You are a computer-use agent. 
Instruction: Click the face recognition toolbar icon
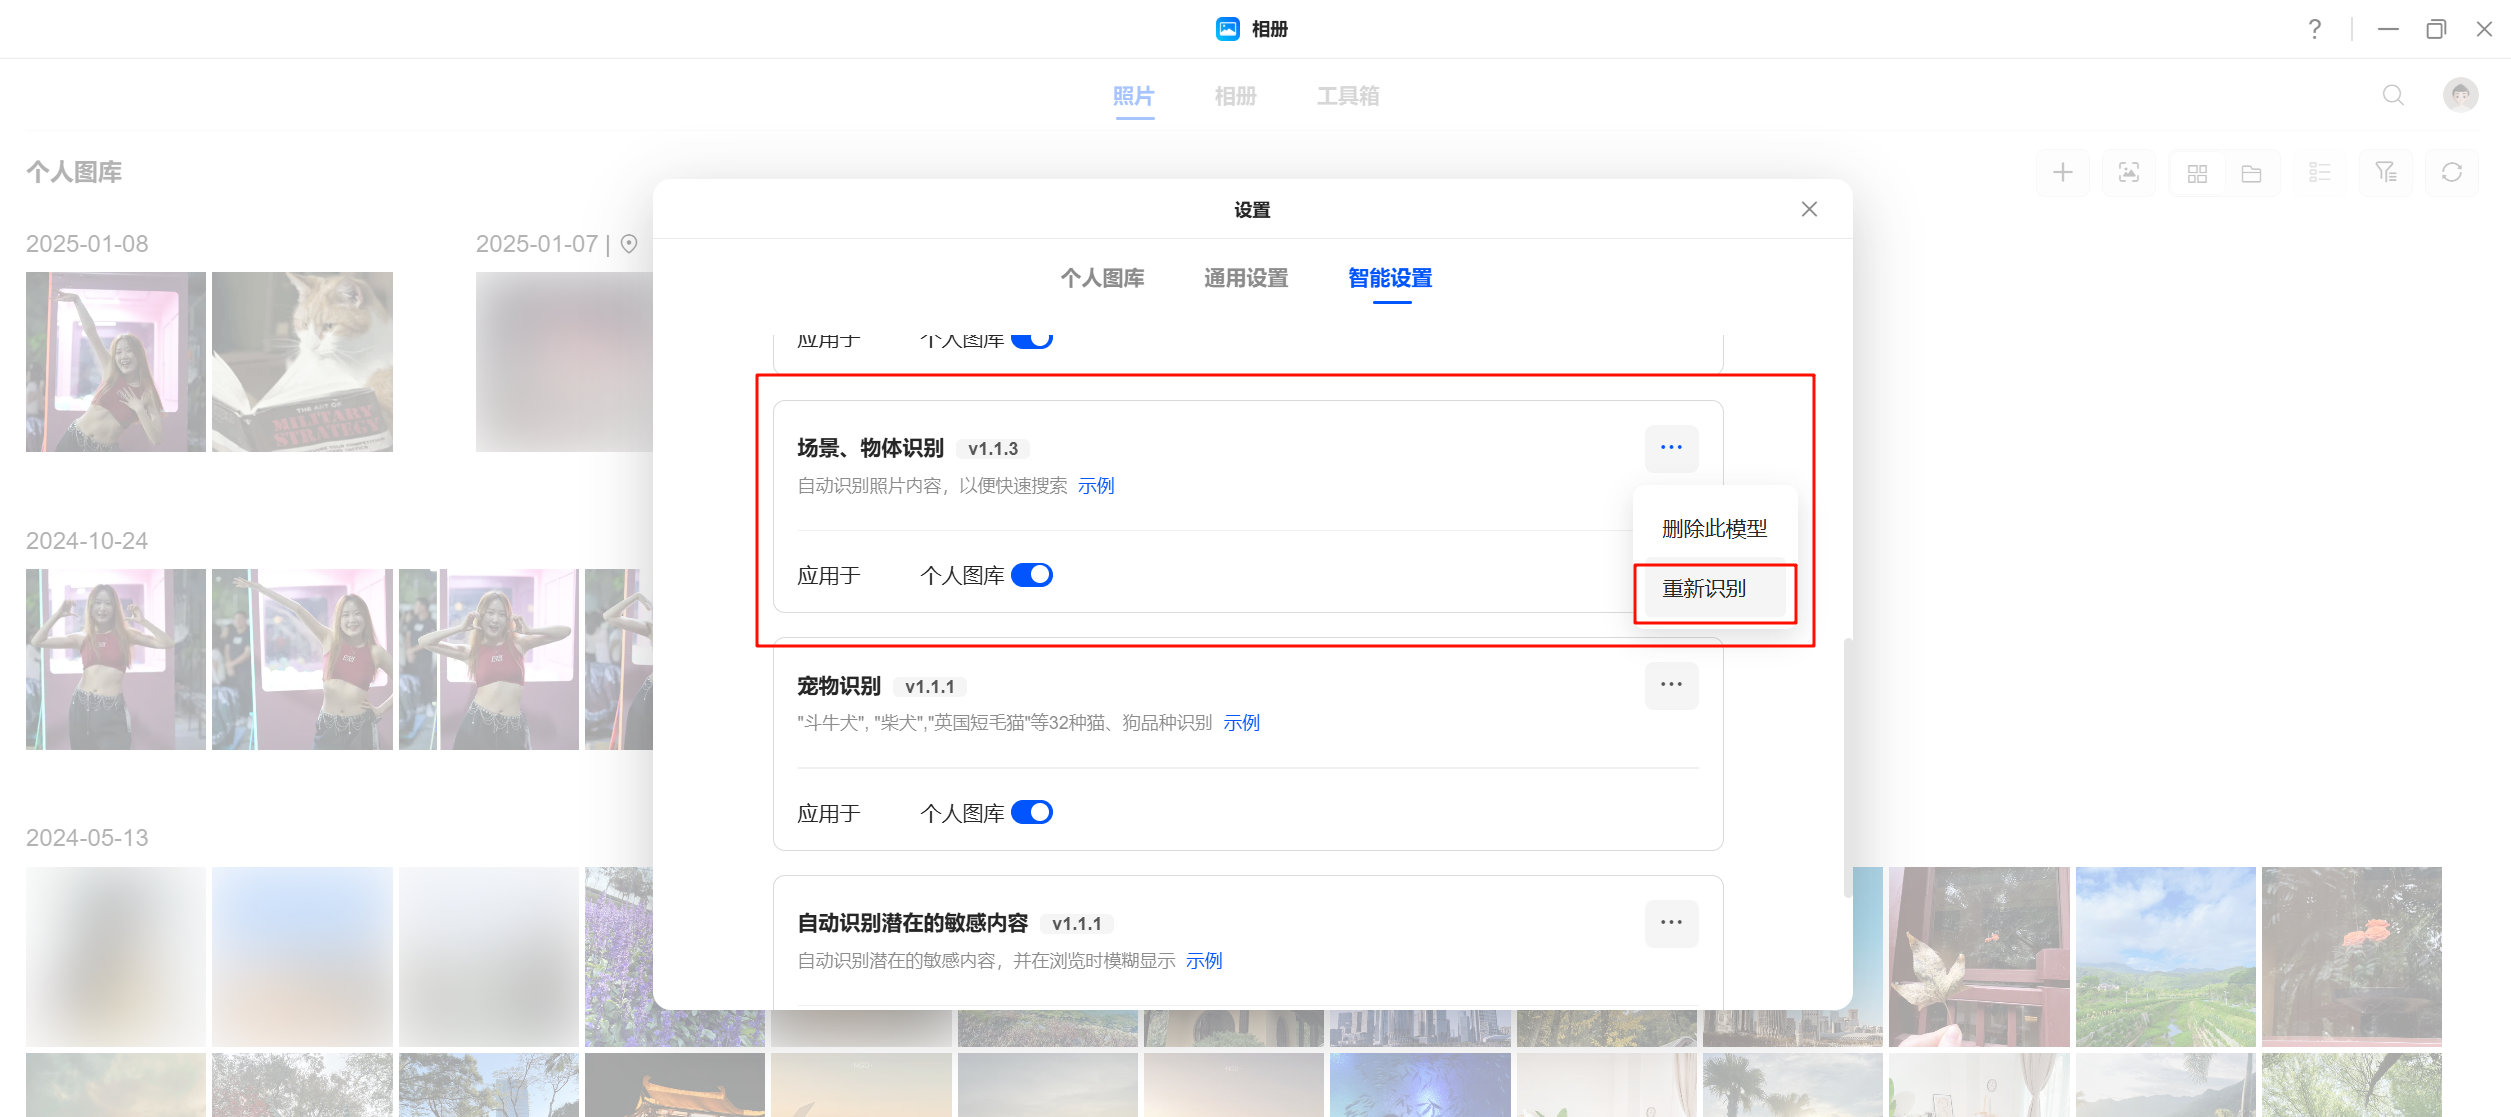pyautogui.click(x=2129, y=173)
